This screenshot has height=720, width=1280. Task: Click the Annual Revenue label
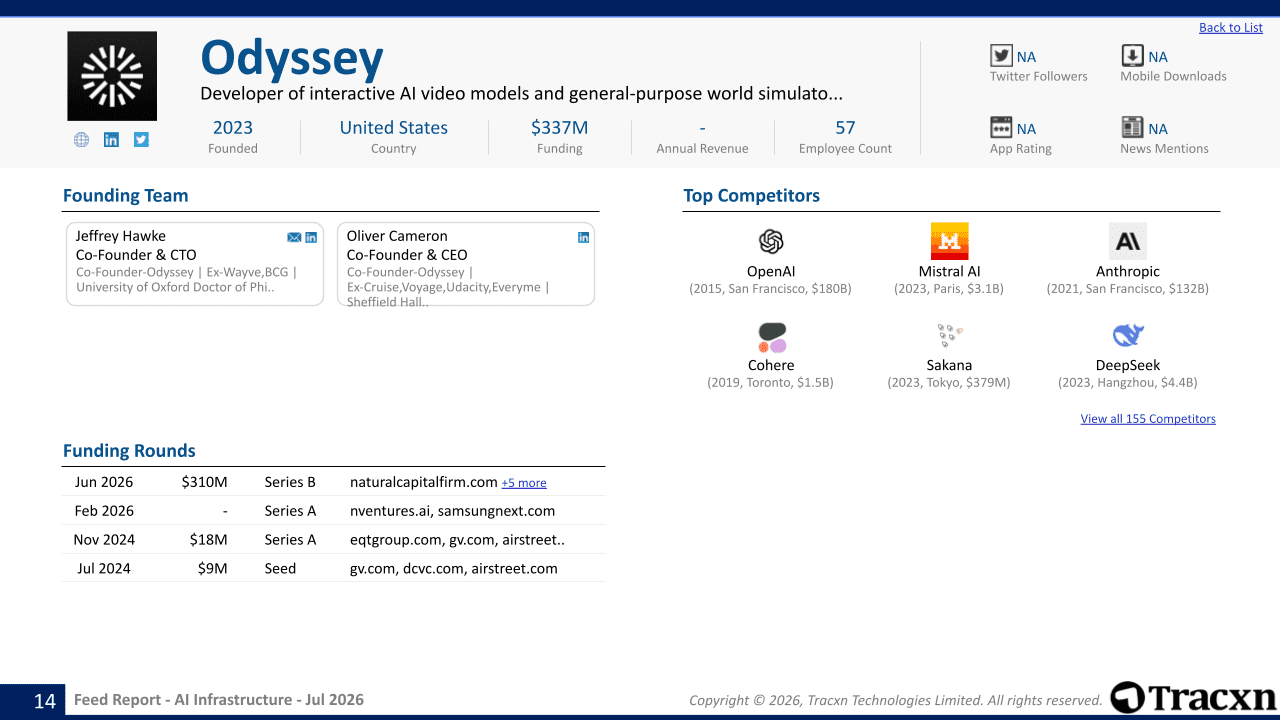(x=702, y=149)
